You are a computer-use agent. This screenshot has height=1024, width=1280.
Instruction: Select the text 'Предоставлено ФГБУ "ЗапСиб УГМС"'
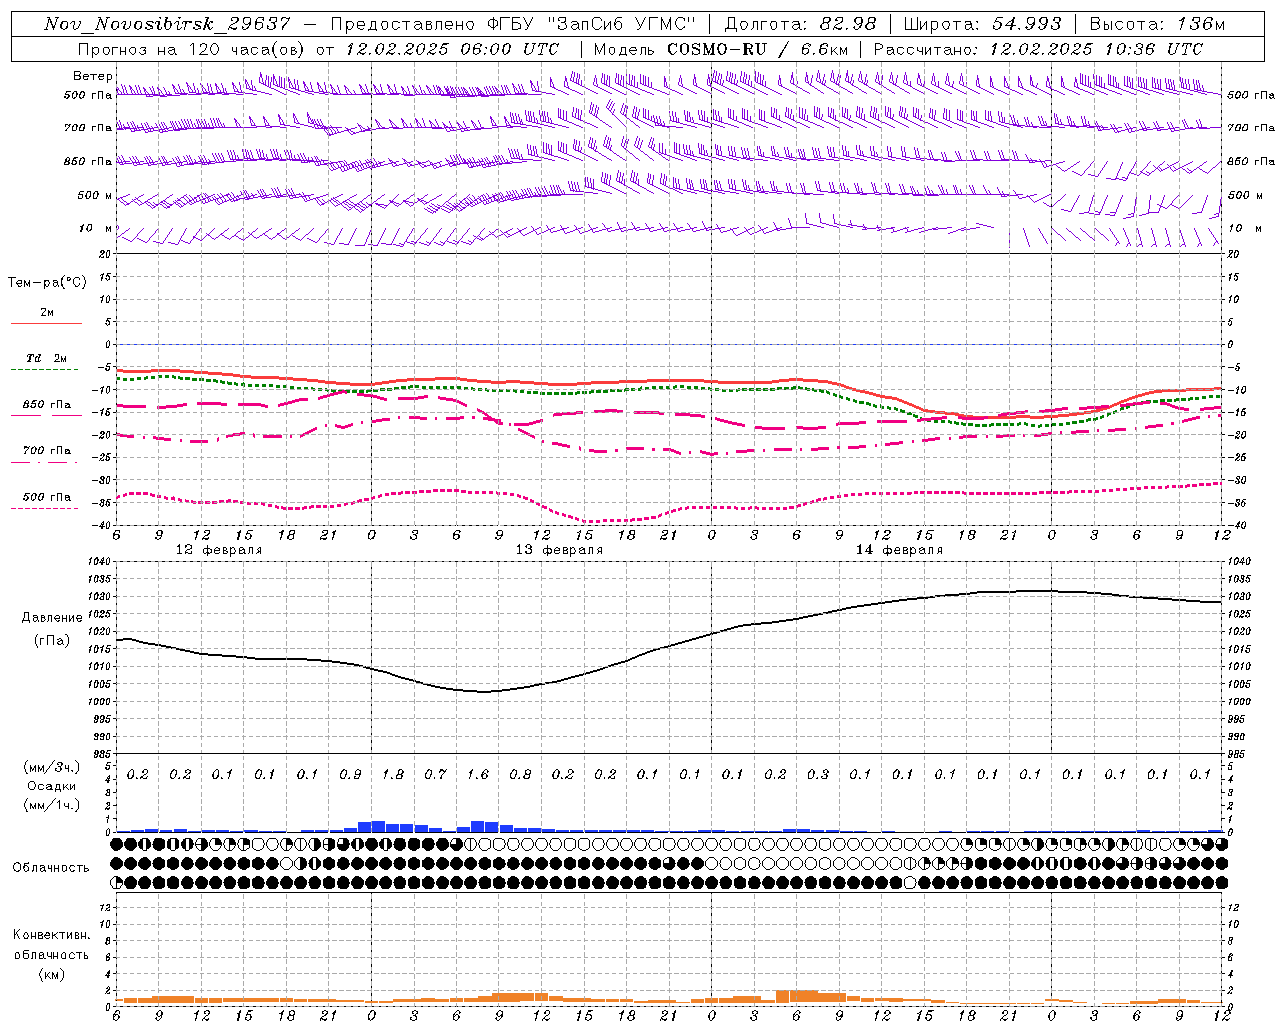(512, 24)
